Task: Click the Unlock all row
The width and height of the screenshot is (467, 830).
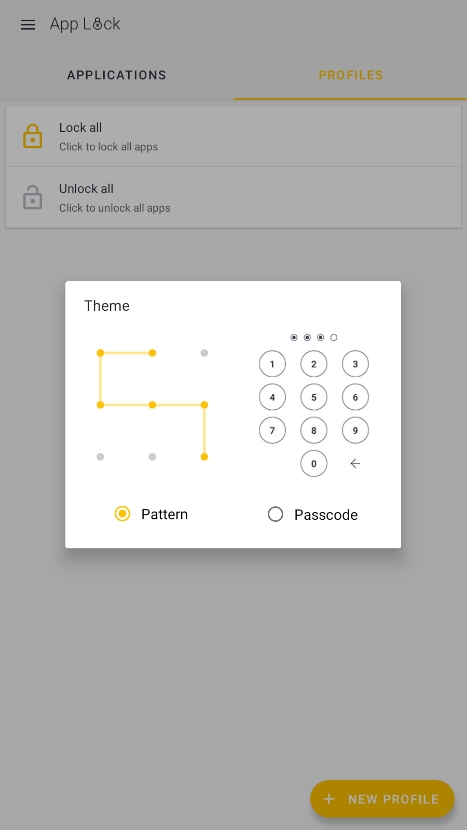Action: [x=234, y=197]
